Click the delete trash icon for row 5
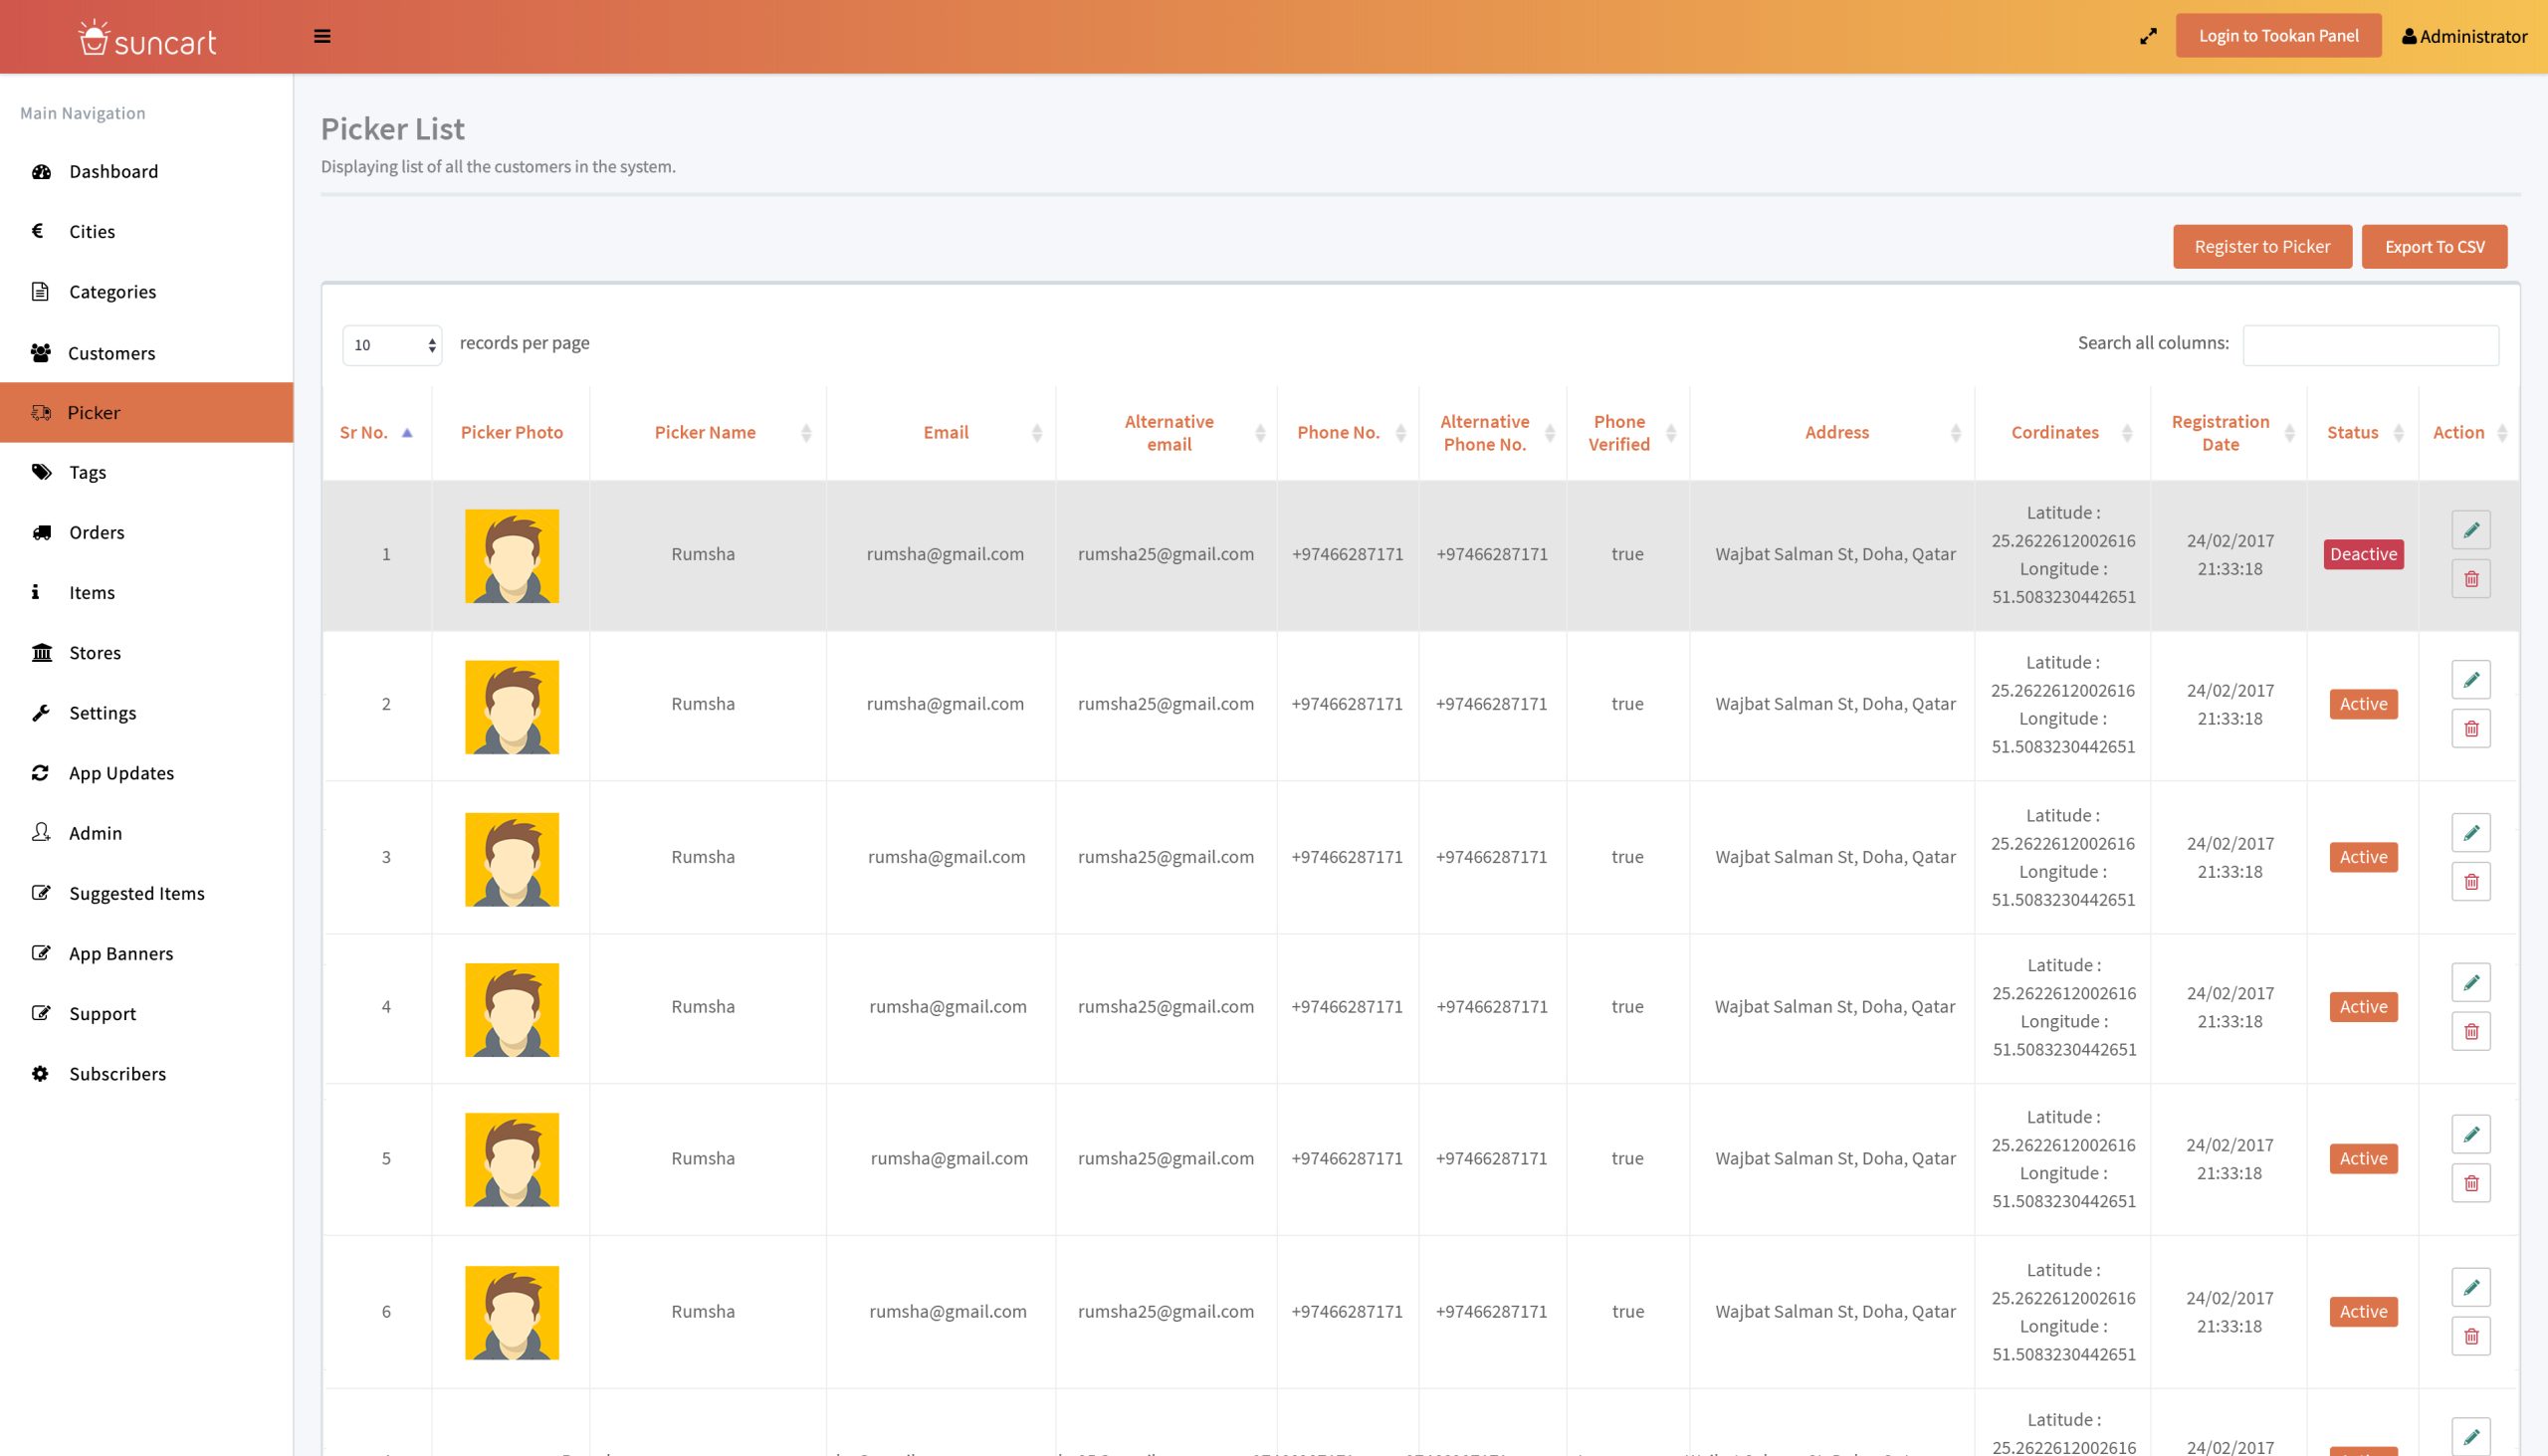Screen dimensions: 2548x1456 point(2471,1184)
